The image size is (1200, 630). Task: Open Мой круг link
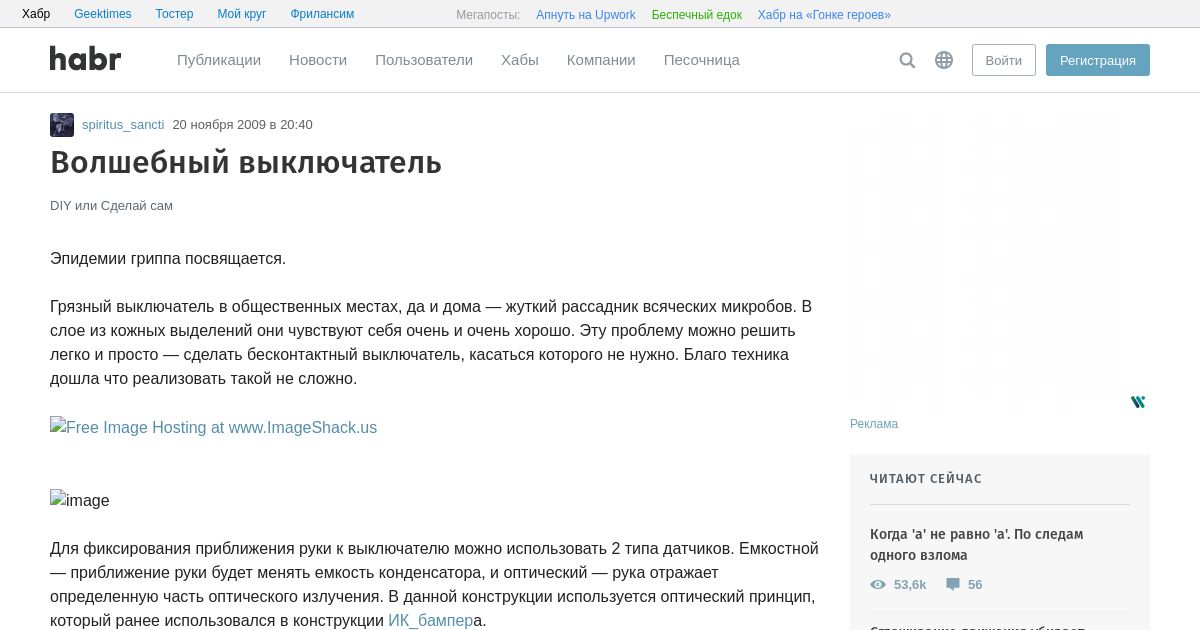click(242, 14)
